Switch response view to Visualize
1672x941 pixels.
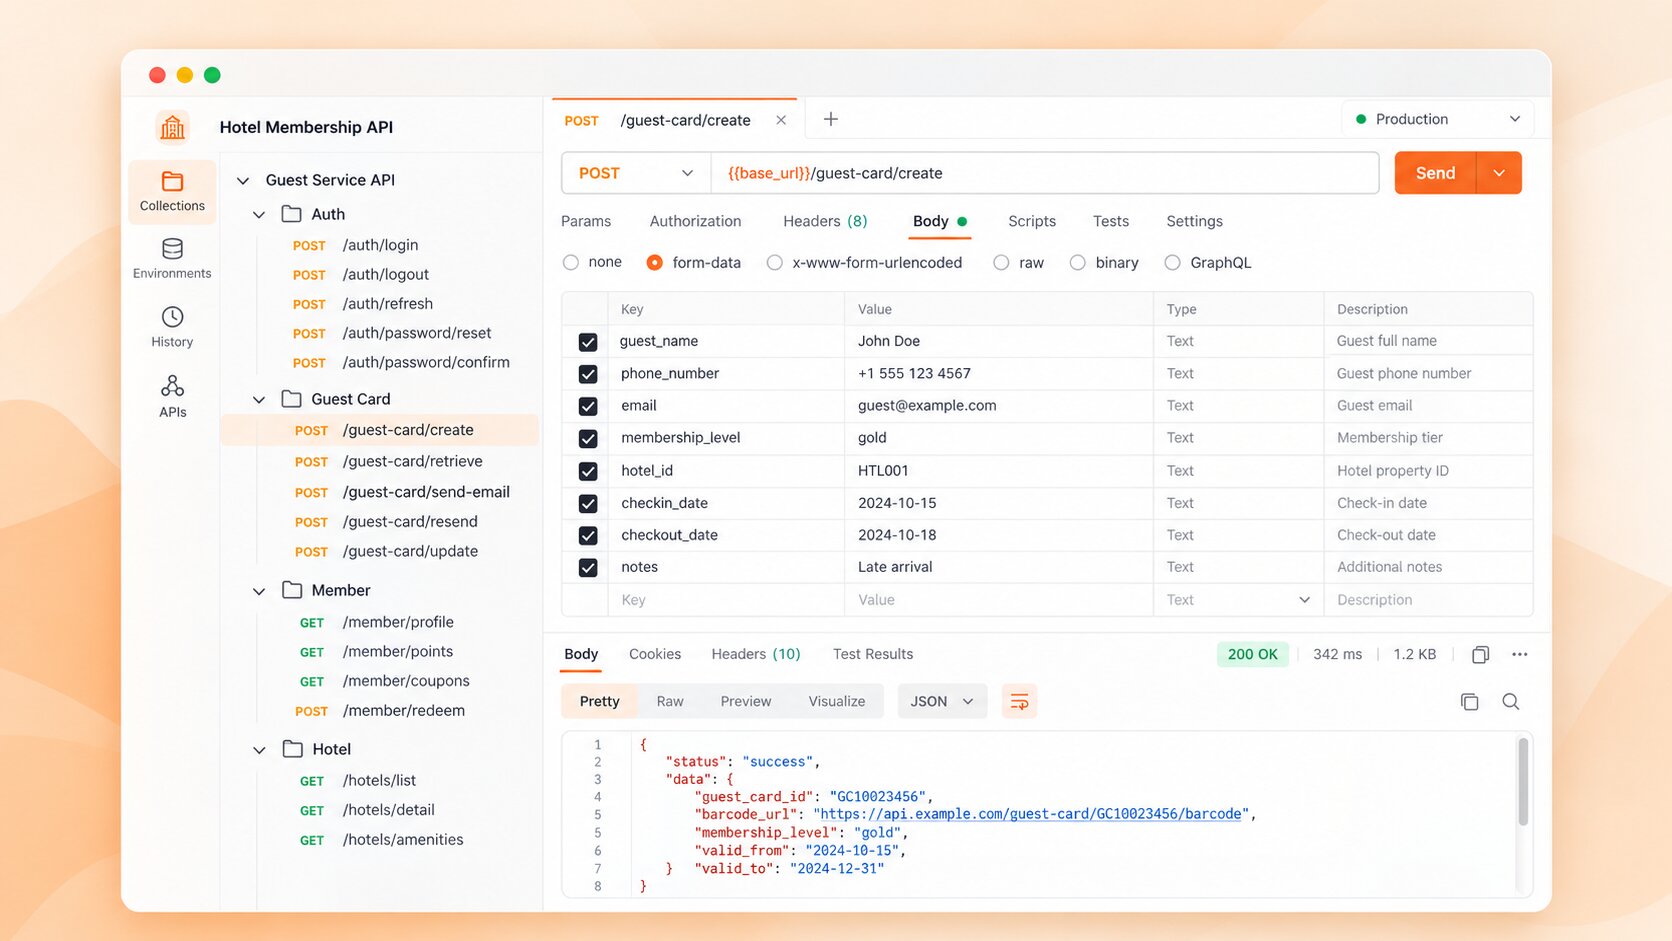(x=837, y=702)
